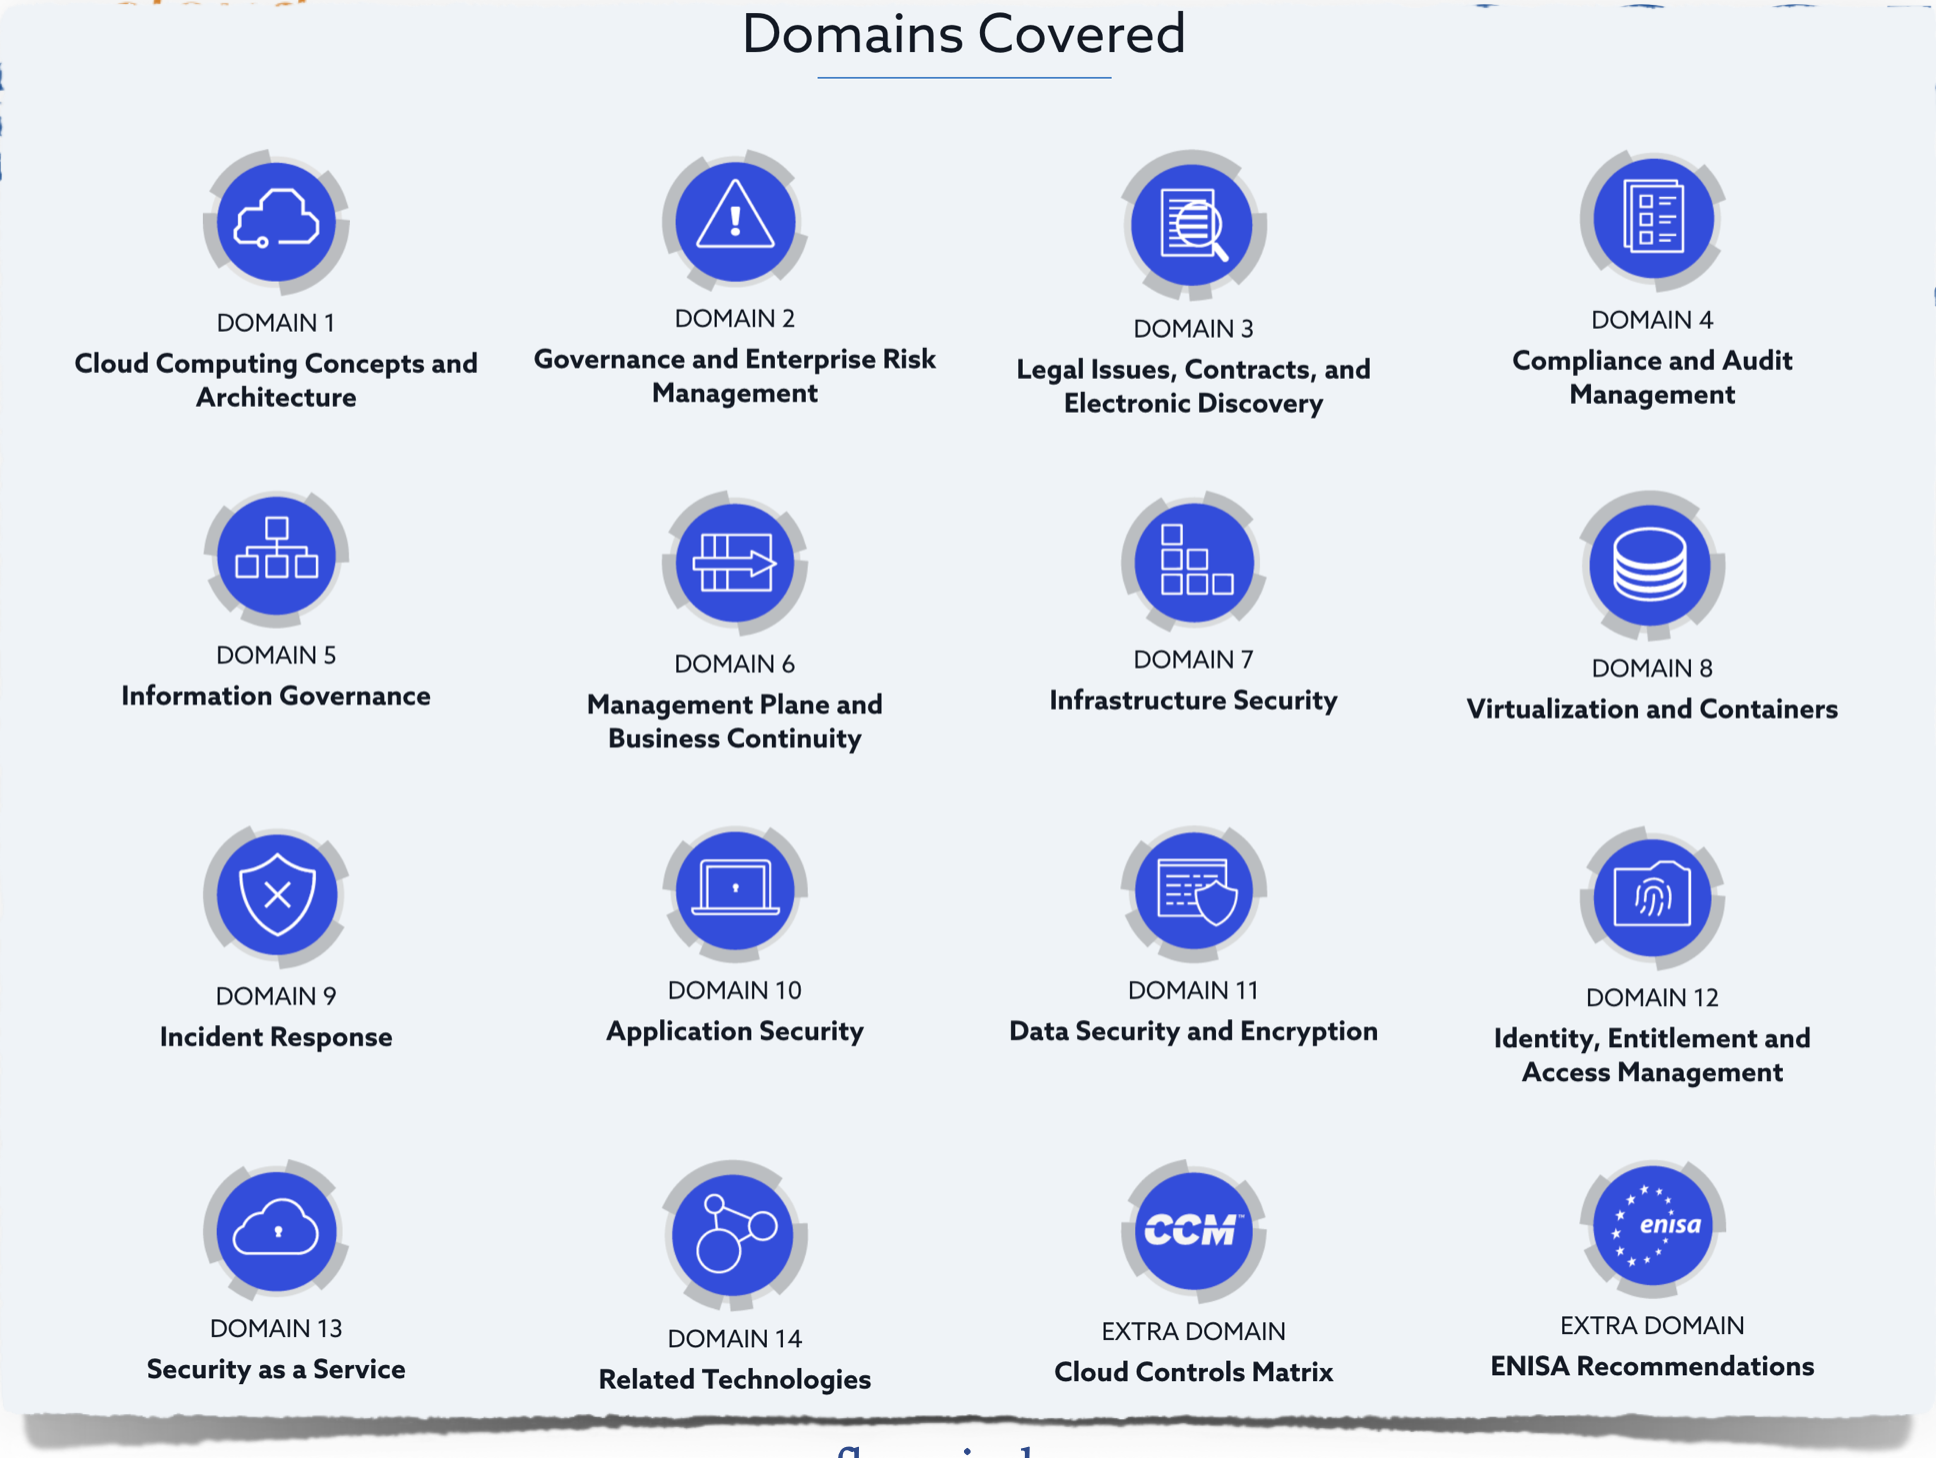Click the Domain 6 management plane arrow icon
The width and height of the screenshot is (1936, 1458).
[x=735, y=562]
